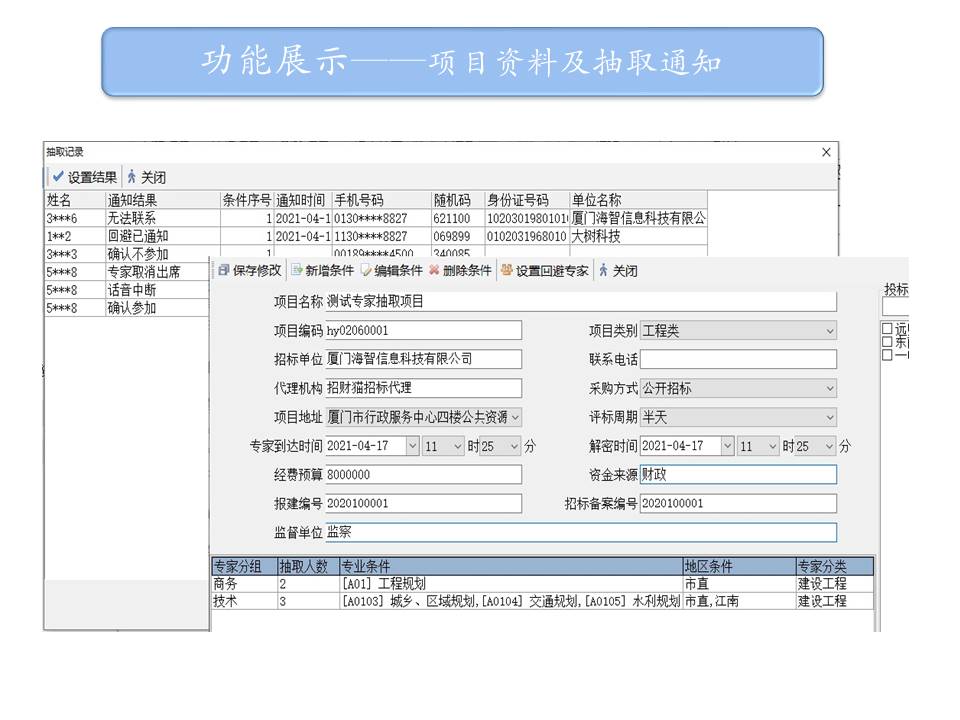Click 新增条件 button text
This screenshot has height=720, width=960.
[x=329, y=271]
